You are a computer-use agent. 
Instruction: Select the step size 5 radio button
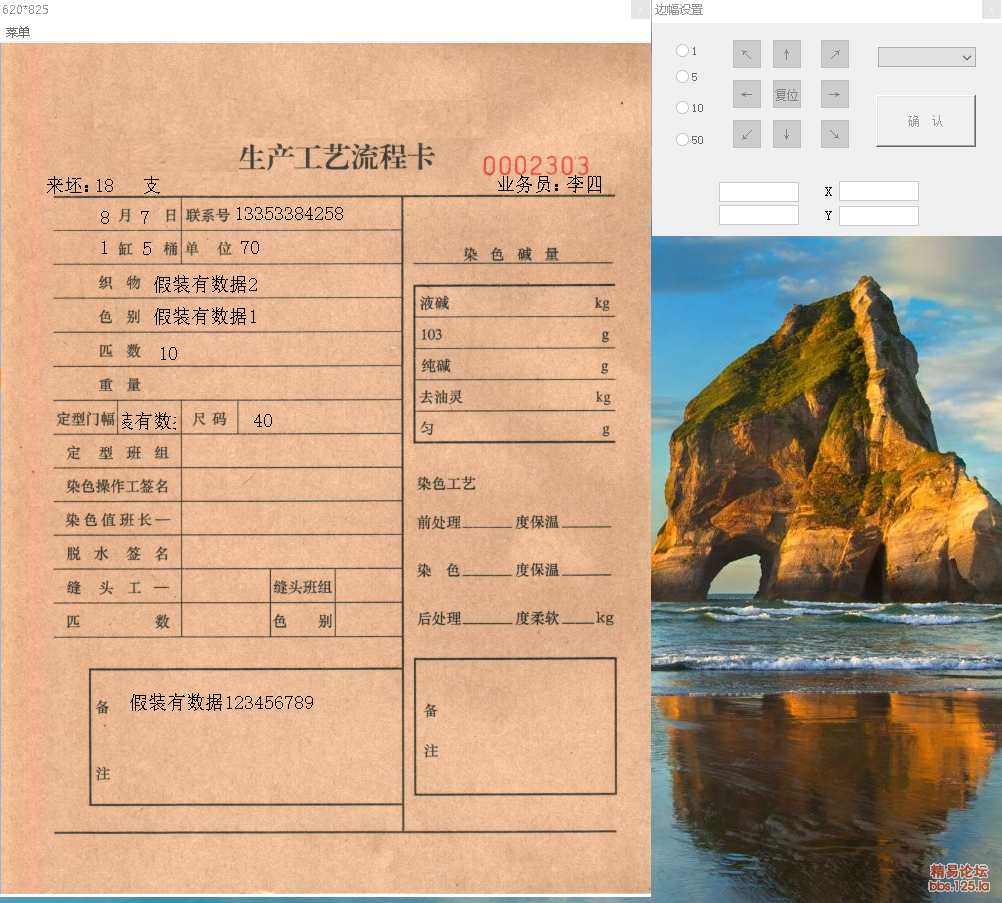pyautogui.click(x=682, y=77)
